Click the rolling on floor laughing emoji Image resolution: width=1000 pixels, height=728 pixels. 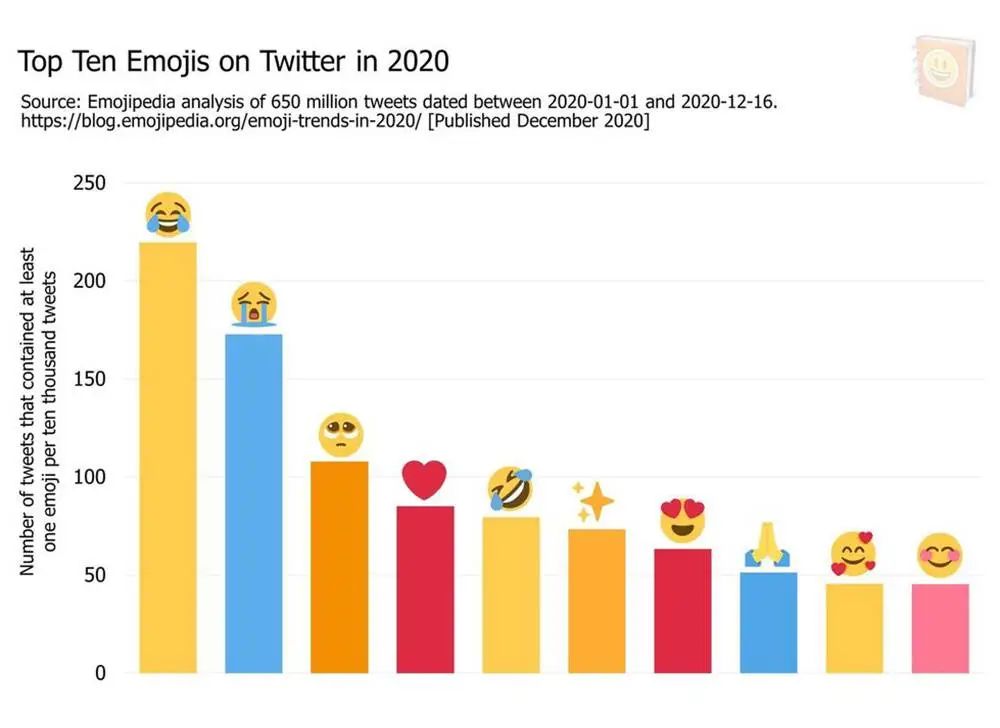click(510, 490)
